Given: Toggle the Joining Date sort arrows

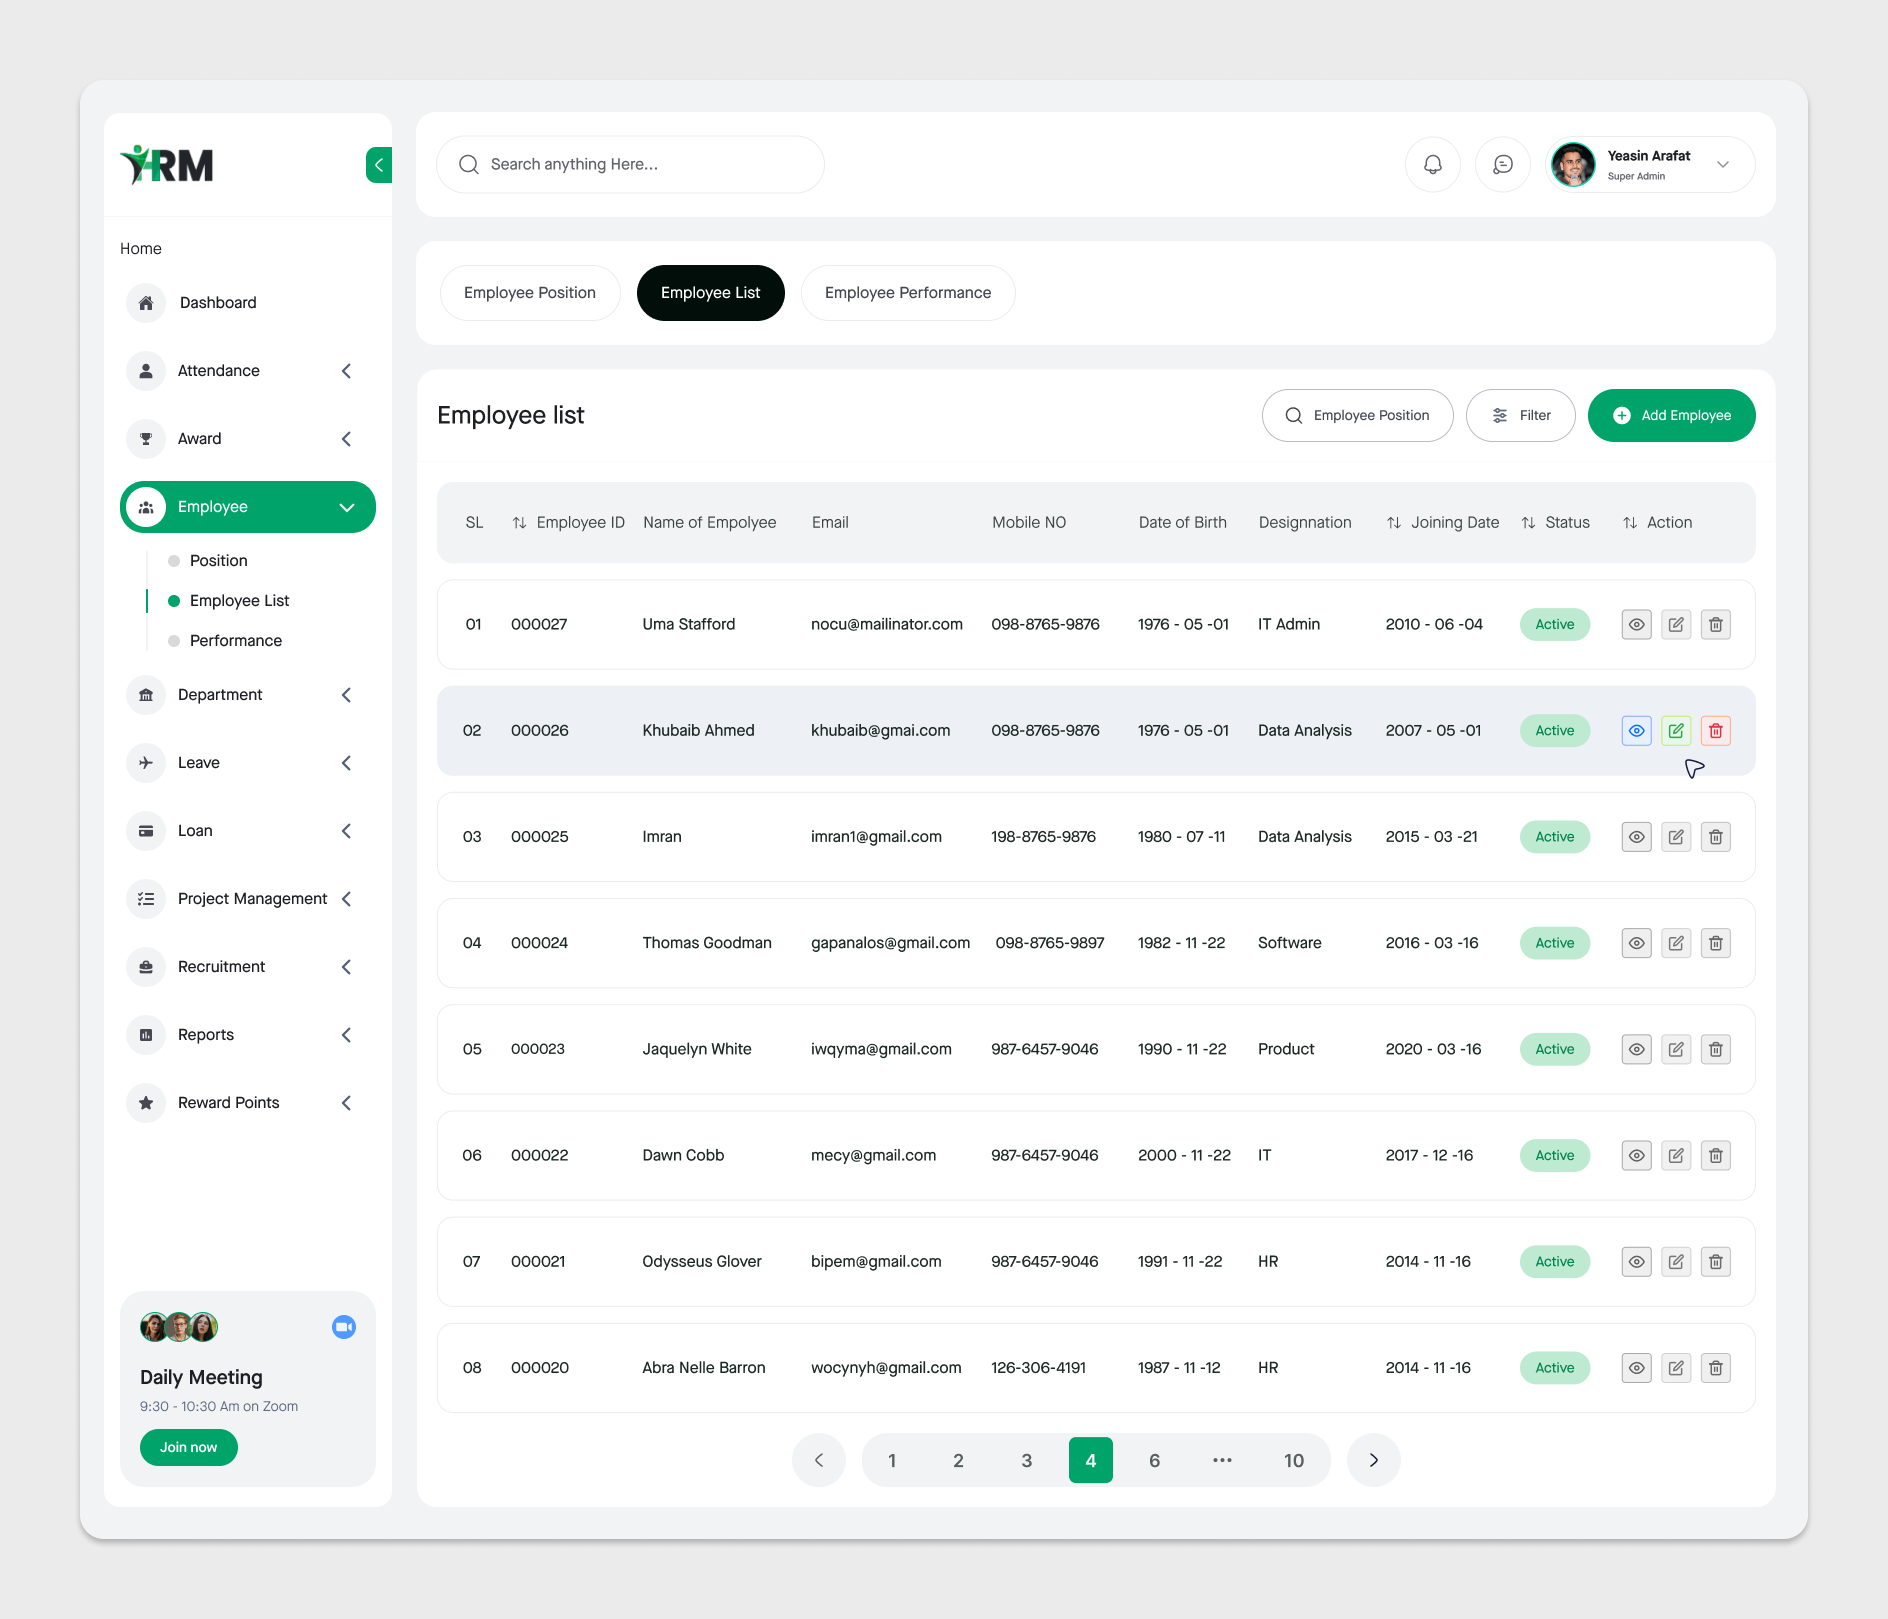Looking at the screenshot, I should [1395, 522].
